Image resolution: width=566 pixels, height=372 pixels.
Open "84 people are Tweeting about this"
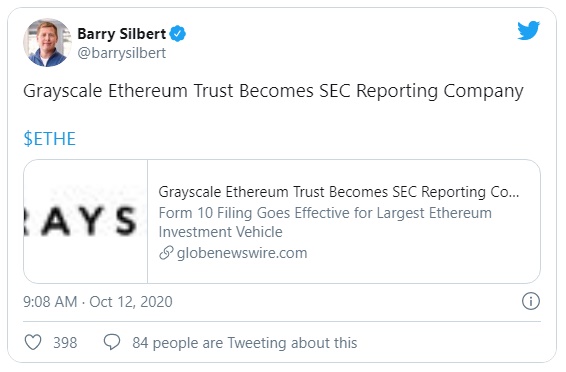(x=244, y=343)
